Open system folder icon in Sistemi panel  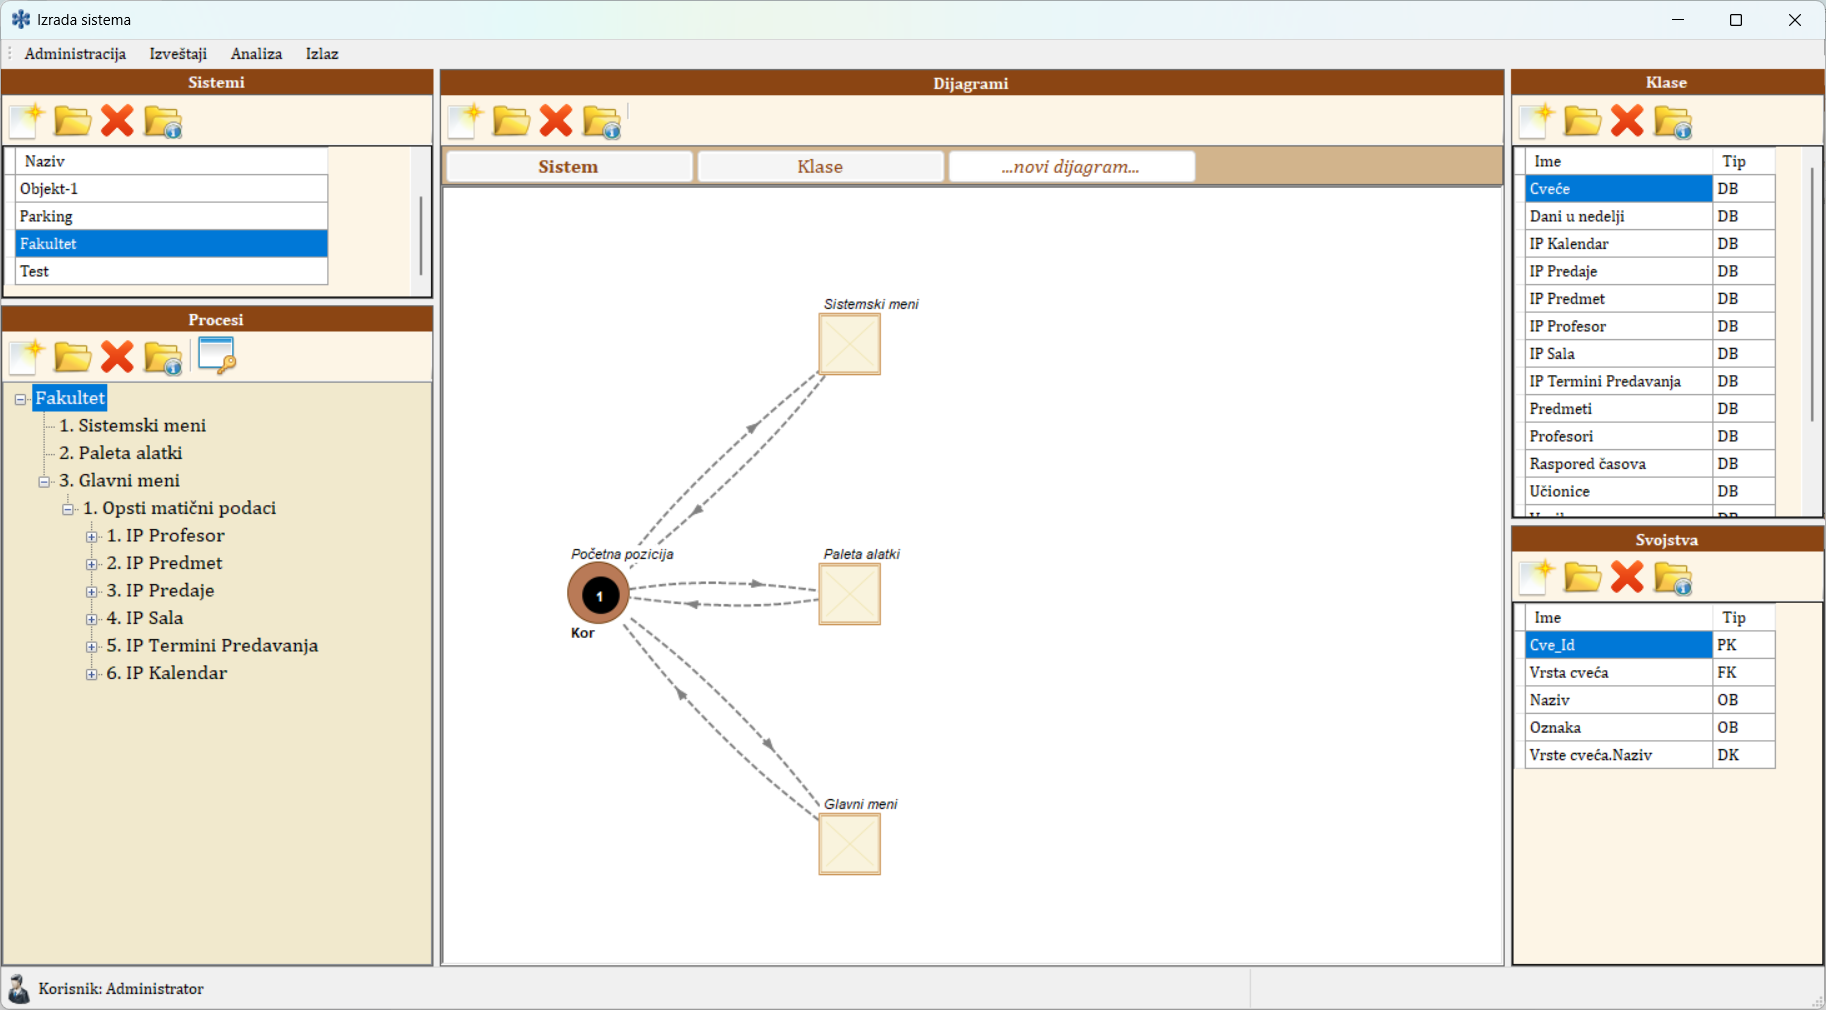[x=72, y=121]
